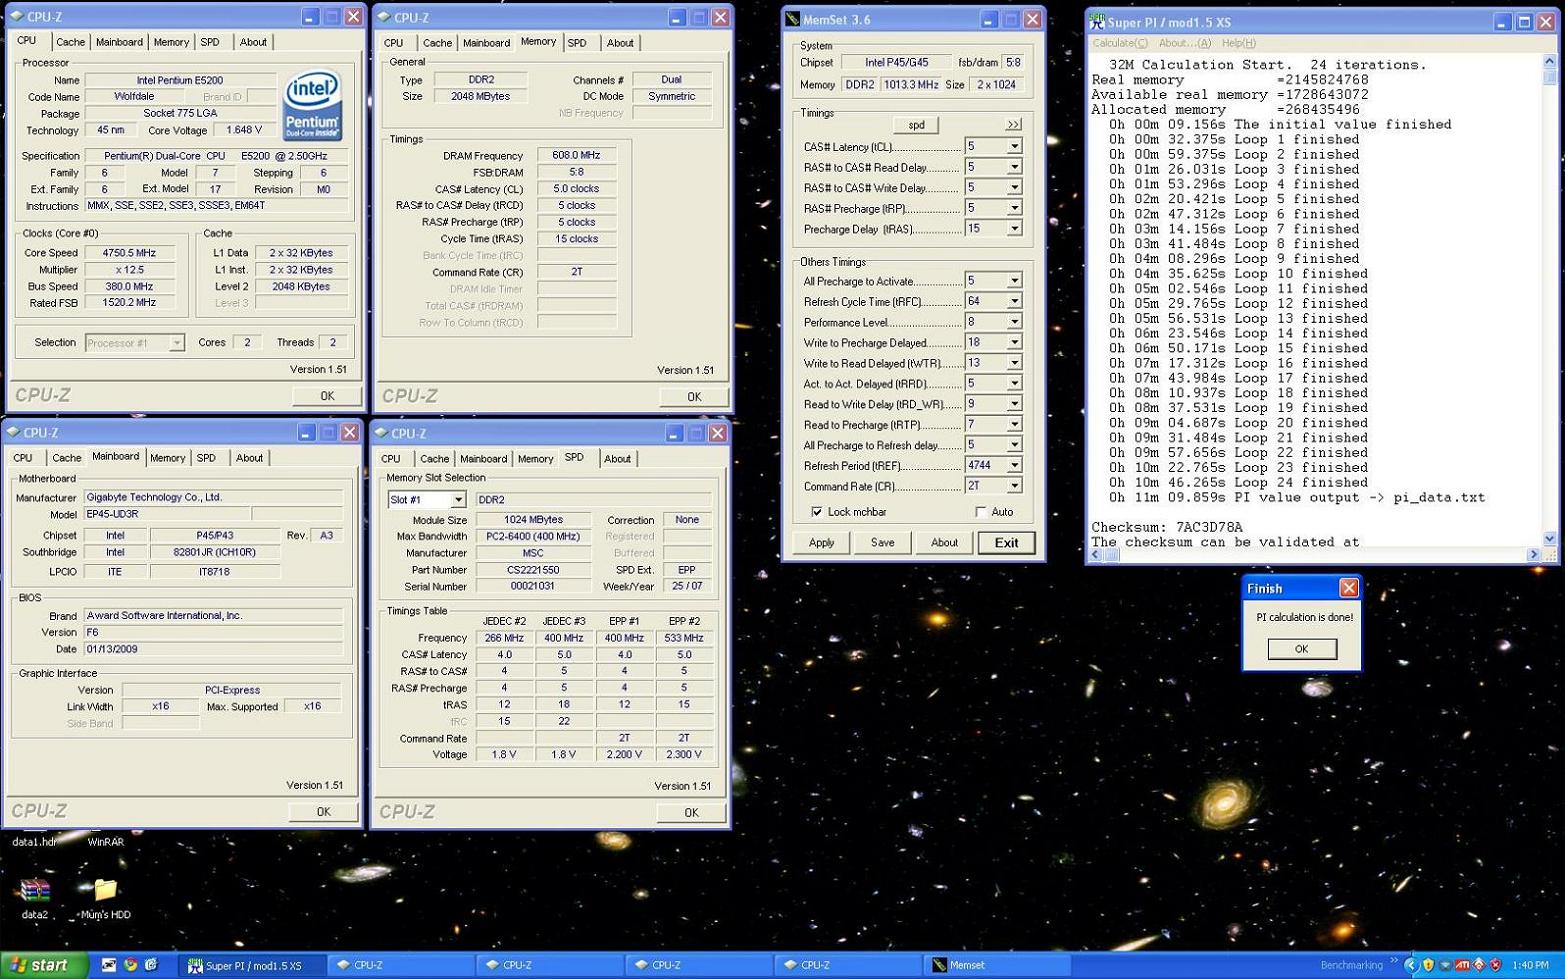Click the Super PI title bar icon
Image resolution: width=1565 pixels, height=979 pixels.
point(1097,21)
